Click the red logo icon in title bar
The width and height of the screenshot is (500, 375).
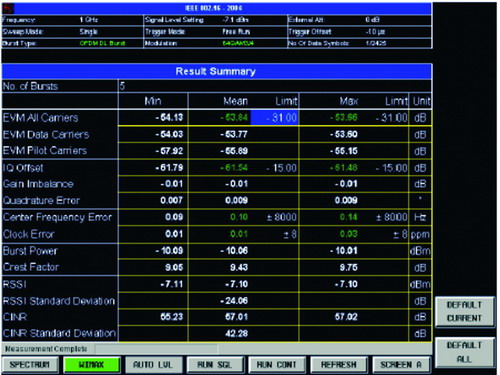[8, 8]
